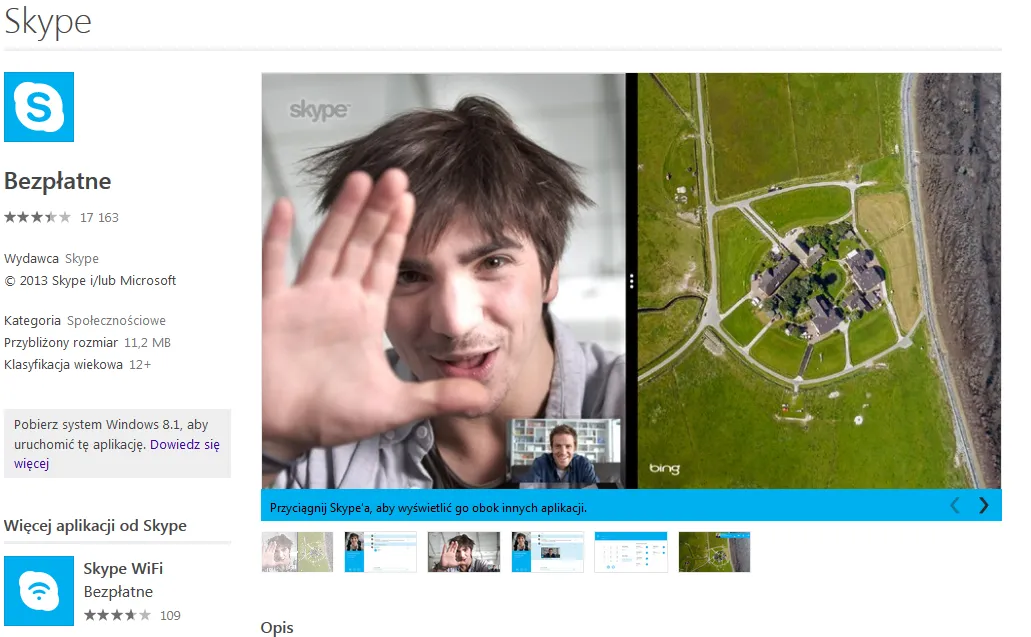
Task: Select the fourth screenshot thumbnail
Action: (547, 552)
